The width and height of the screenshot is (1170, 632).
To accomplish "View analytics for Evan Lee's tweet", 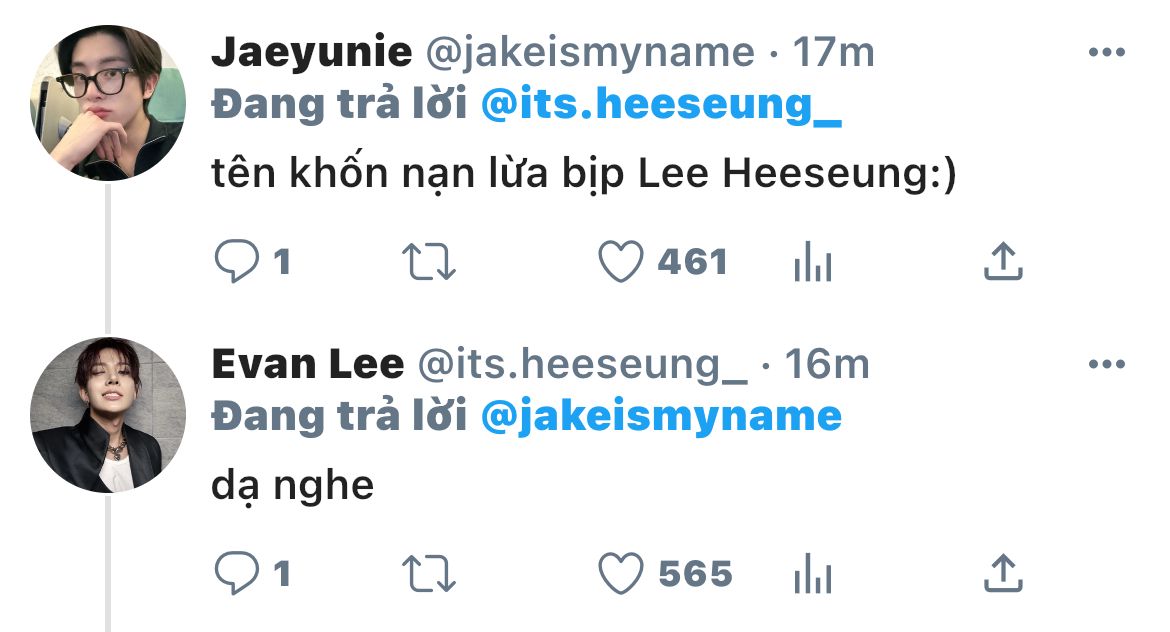I will coord(812,574).
